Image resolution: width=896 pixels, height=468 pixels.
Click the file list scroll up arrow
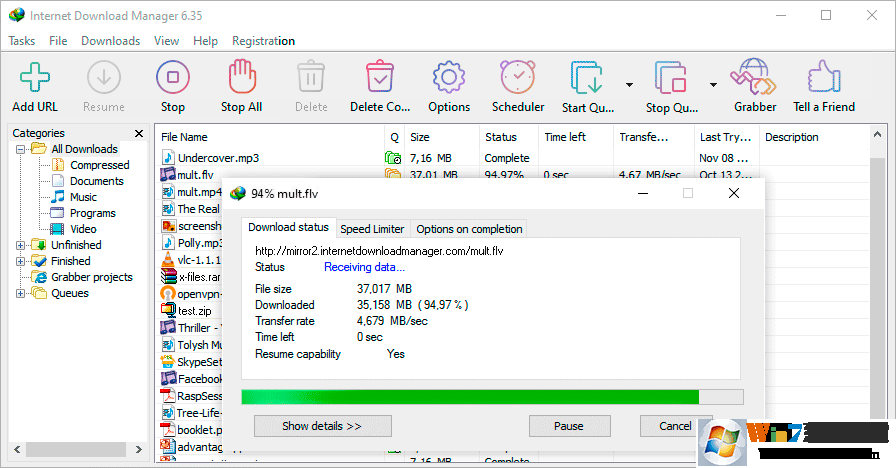pos(877,135)
